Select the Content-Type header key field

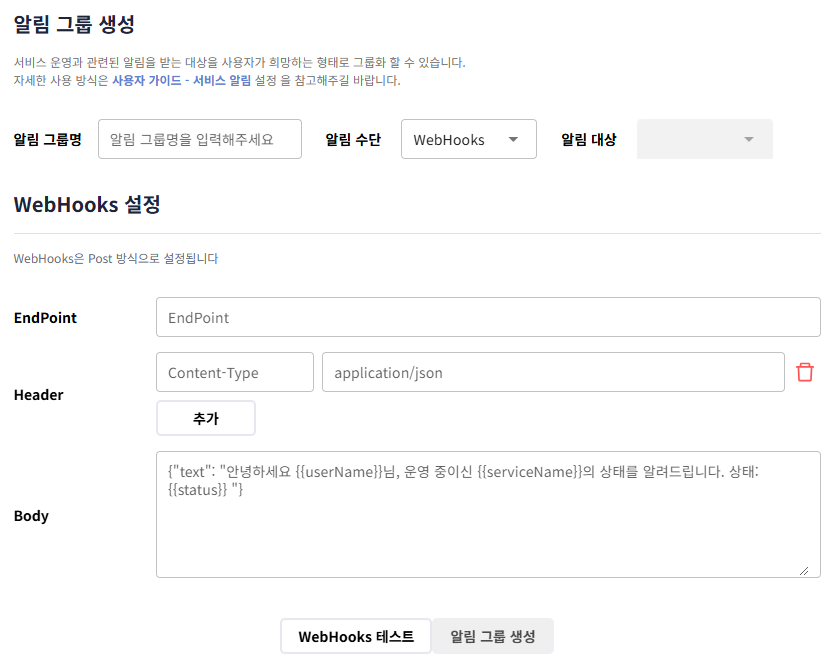click(x=235, y=372)
